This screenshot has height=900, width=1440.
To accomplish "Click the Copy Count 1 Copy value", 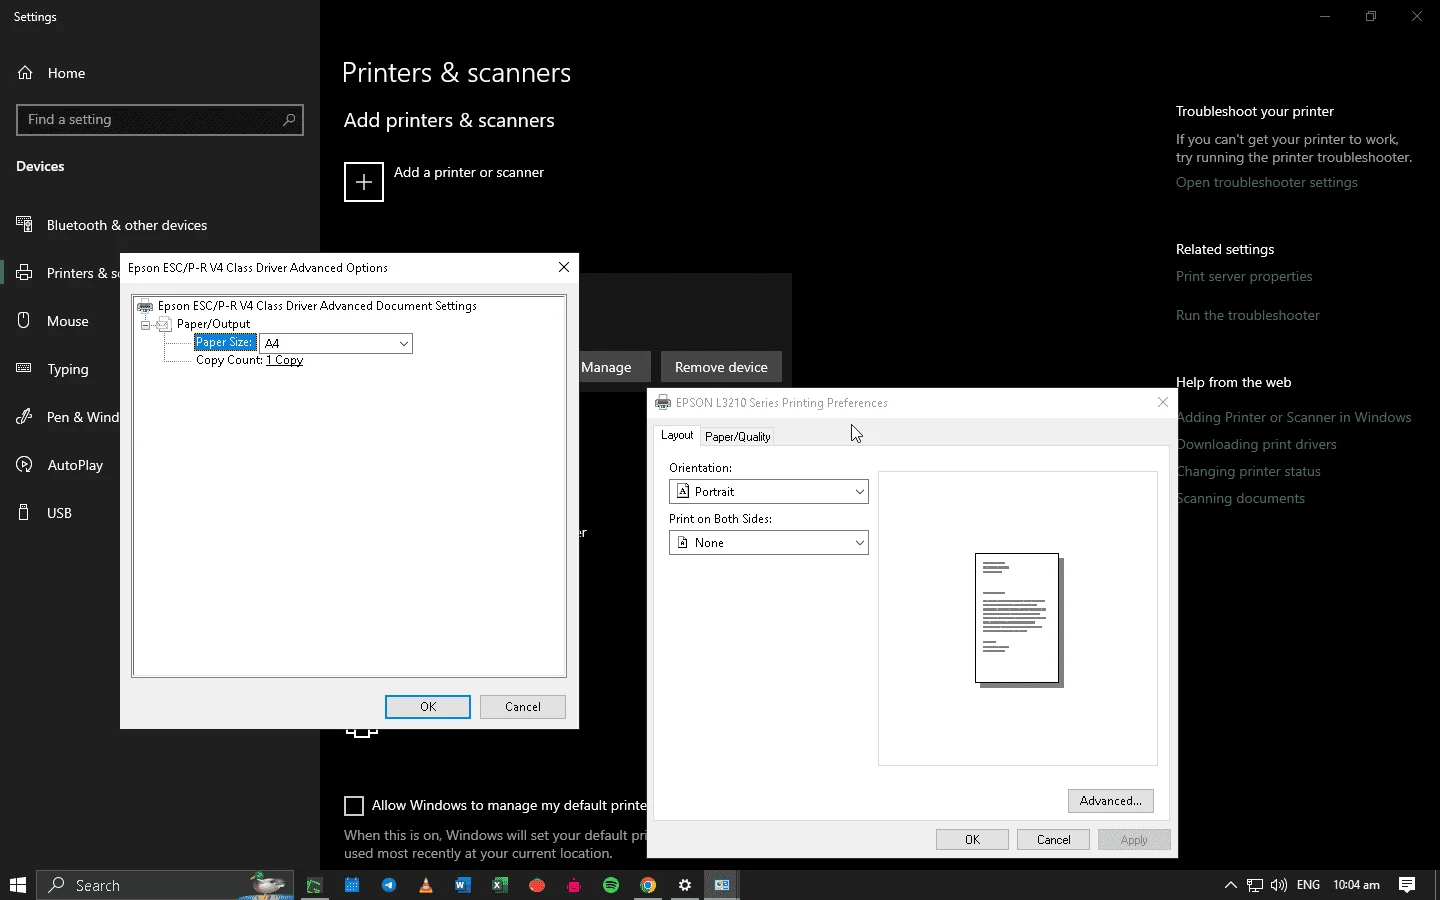I will point(285,360).
